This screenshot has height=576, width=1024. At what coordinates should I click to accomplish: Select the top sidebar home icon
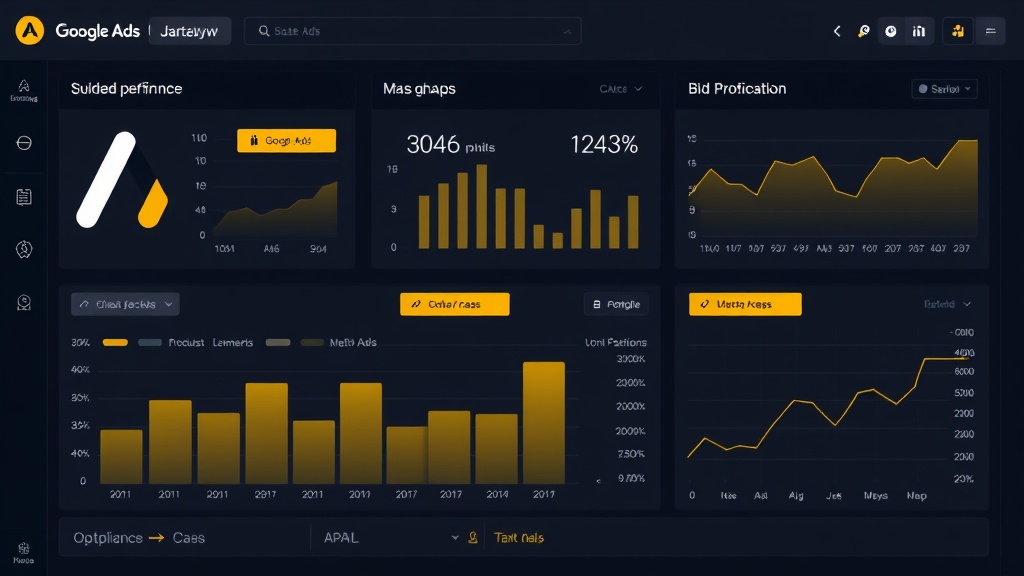(24, 90)
